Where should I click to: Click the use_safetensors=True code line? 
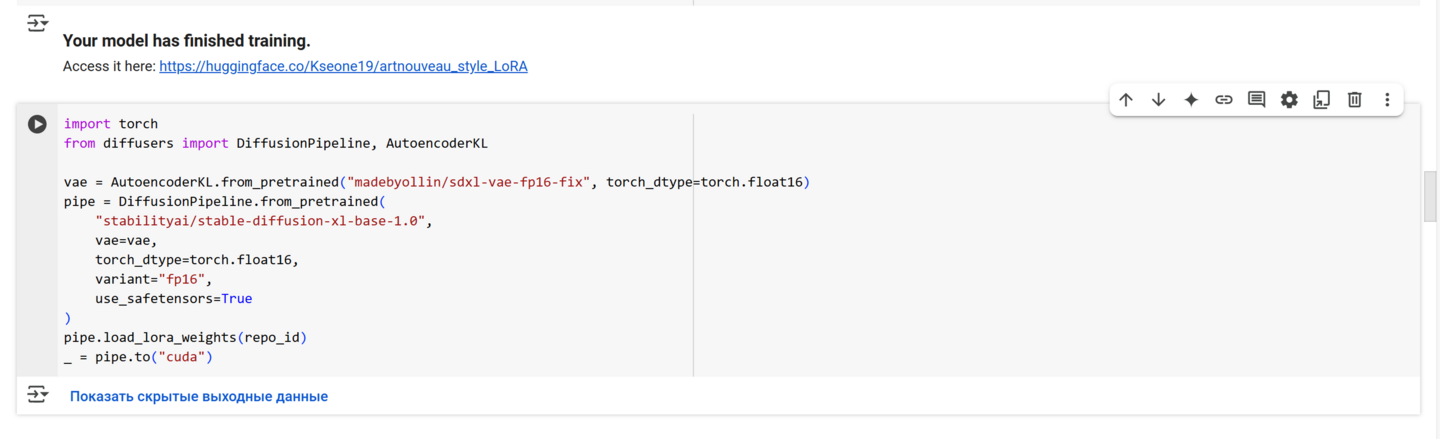coord(173,298)
